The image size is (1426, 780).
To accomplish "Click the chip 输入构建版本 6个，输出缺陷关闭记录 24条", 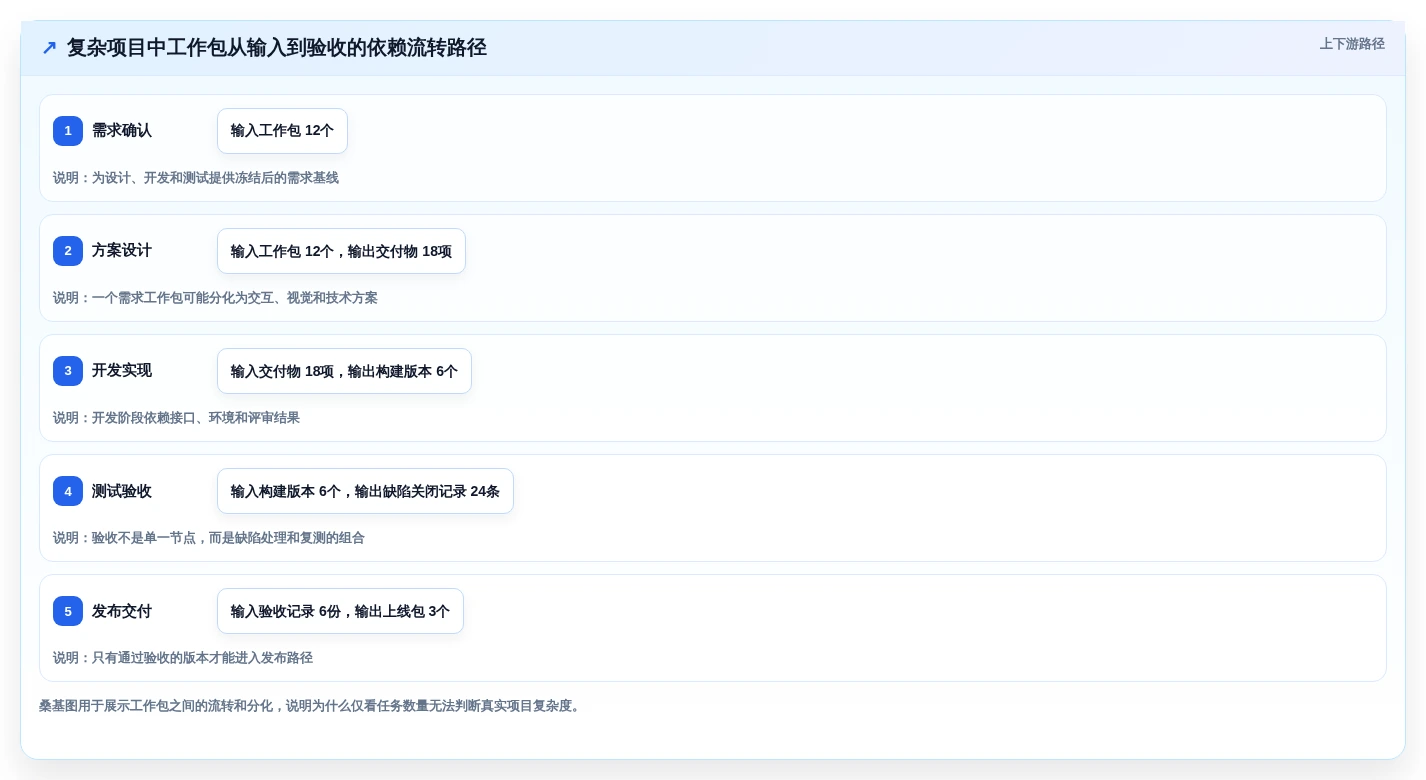I will coord(365,491).
